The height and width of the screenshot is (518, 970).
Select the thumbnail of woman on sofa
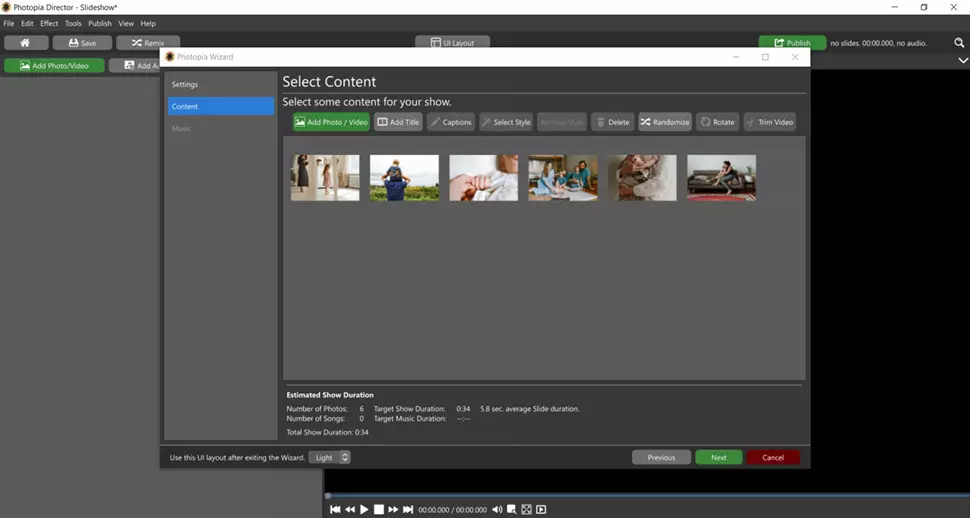click(x=721, y=178)
